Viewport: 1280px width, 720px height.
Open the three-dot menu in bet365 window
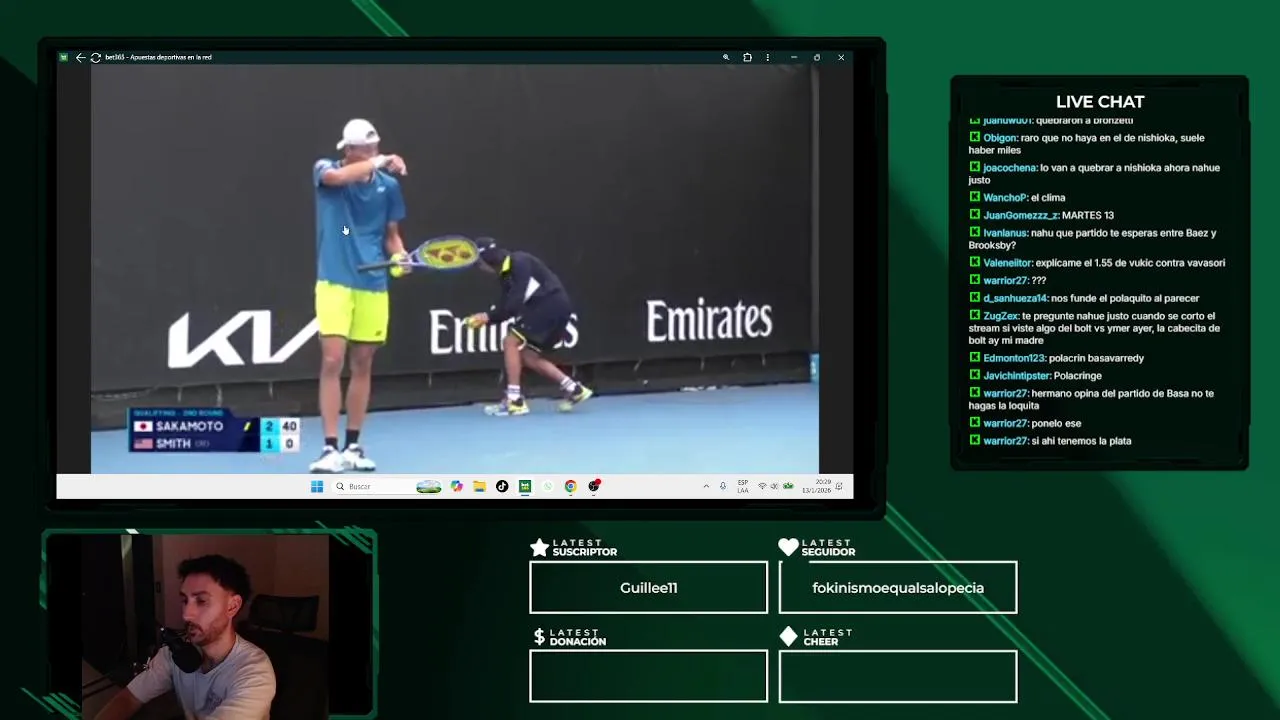[768, 58]
